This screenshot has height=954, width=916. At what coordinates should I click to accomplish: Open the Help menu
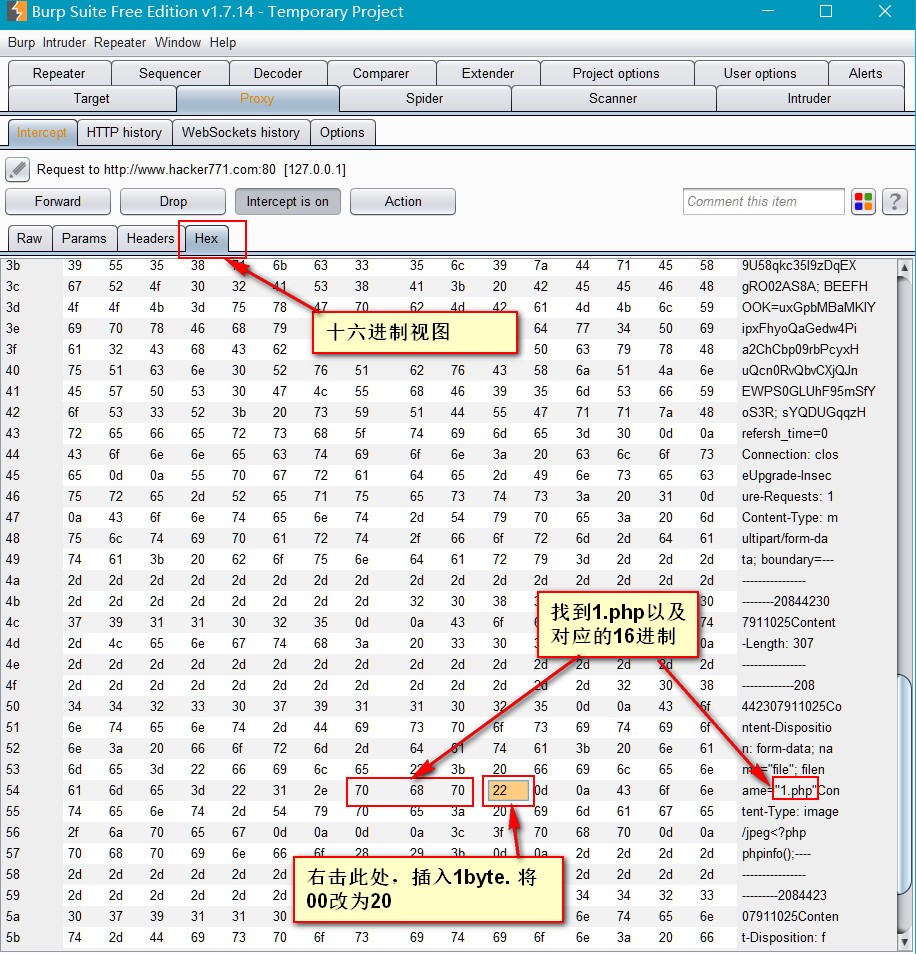[x=223, y=43]
